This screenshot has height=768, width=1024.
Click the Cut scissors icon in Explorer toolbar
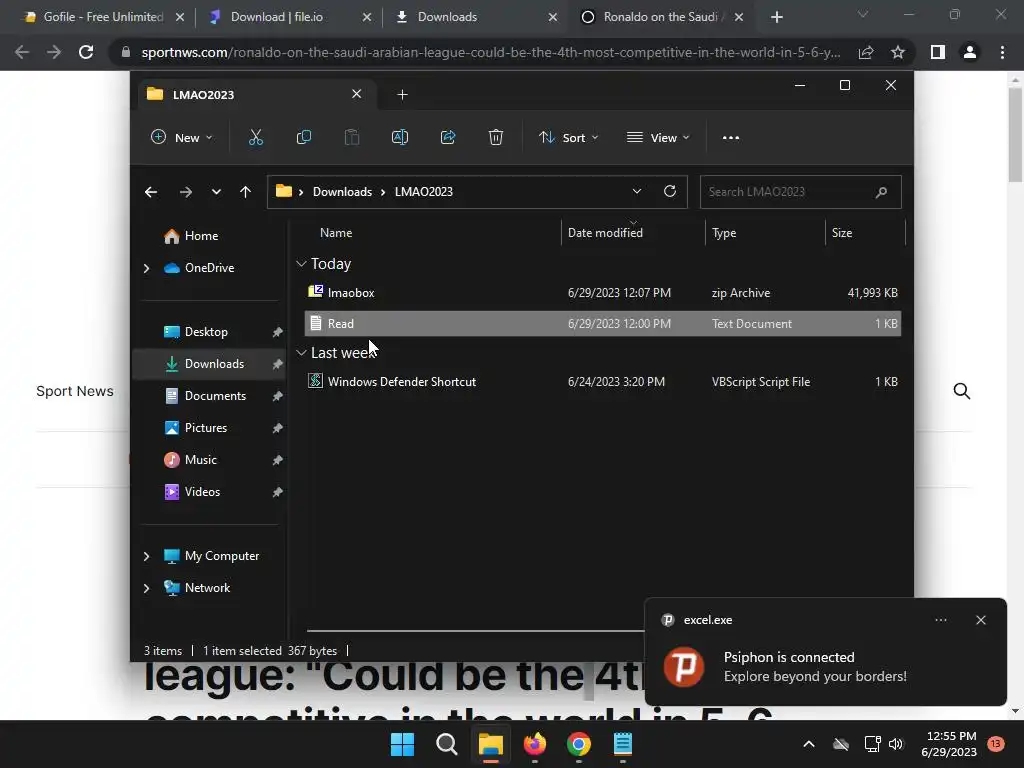pyautogui.click(x=255, y=137)
